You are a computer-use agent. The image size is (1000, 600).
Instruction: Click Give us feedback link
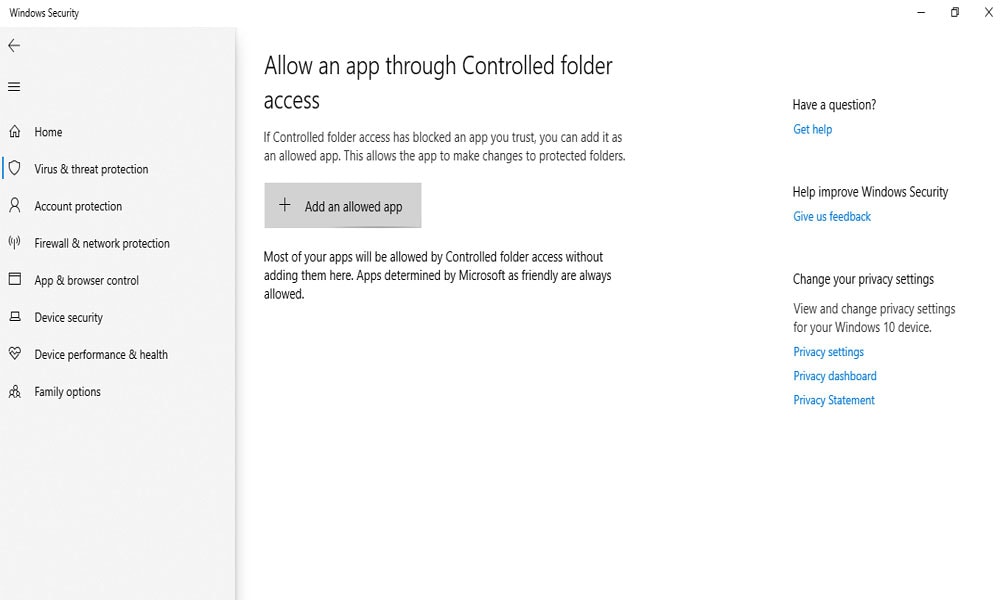(832, 217)
